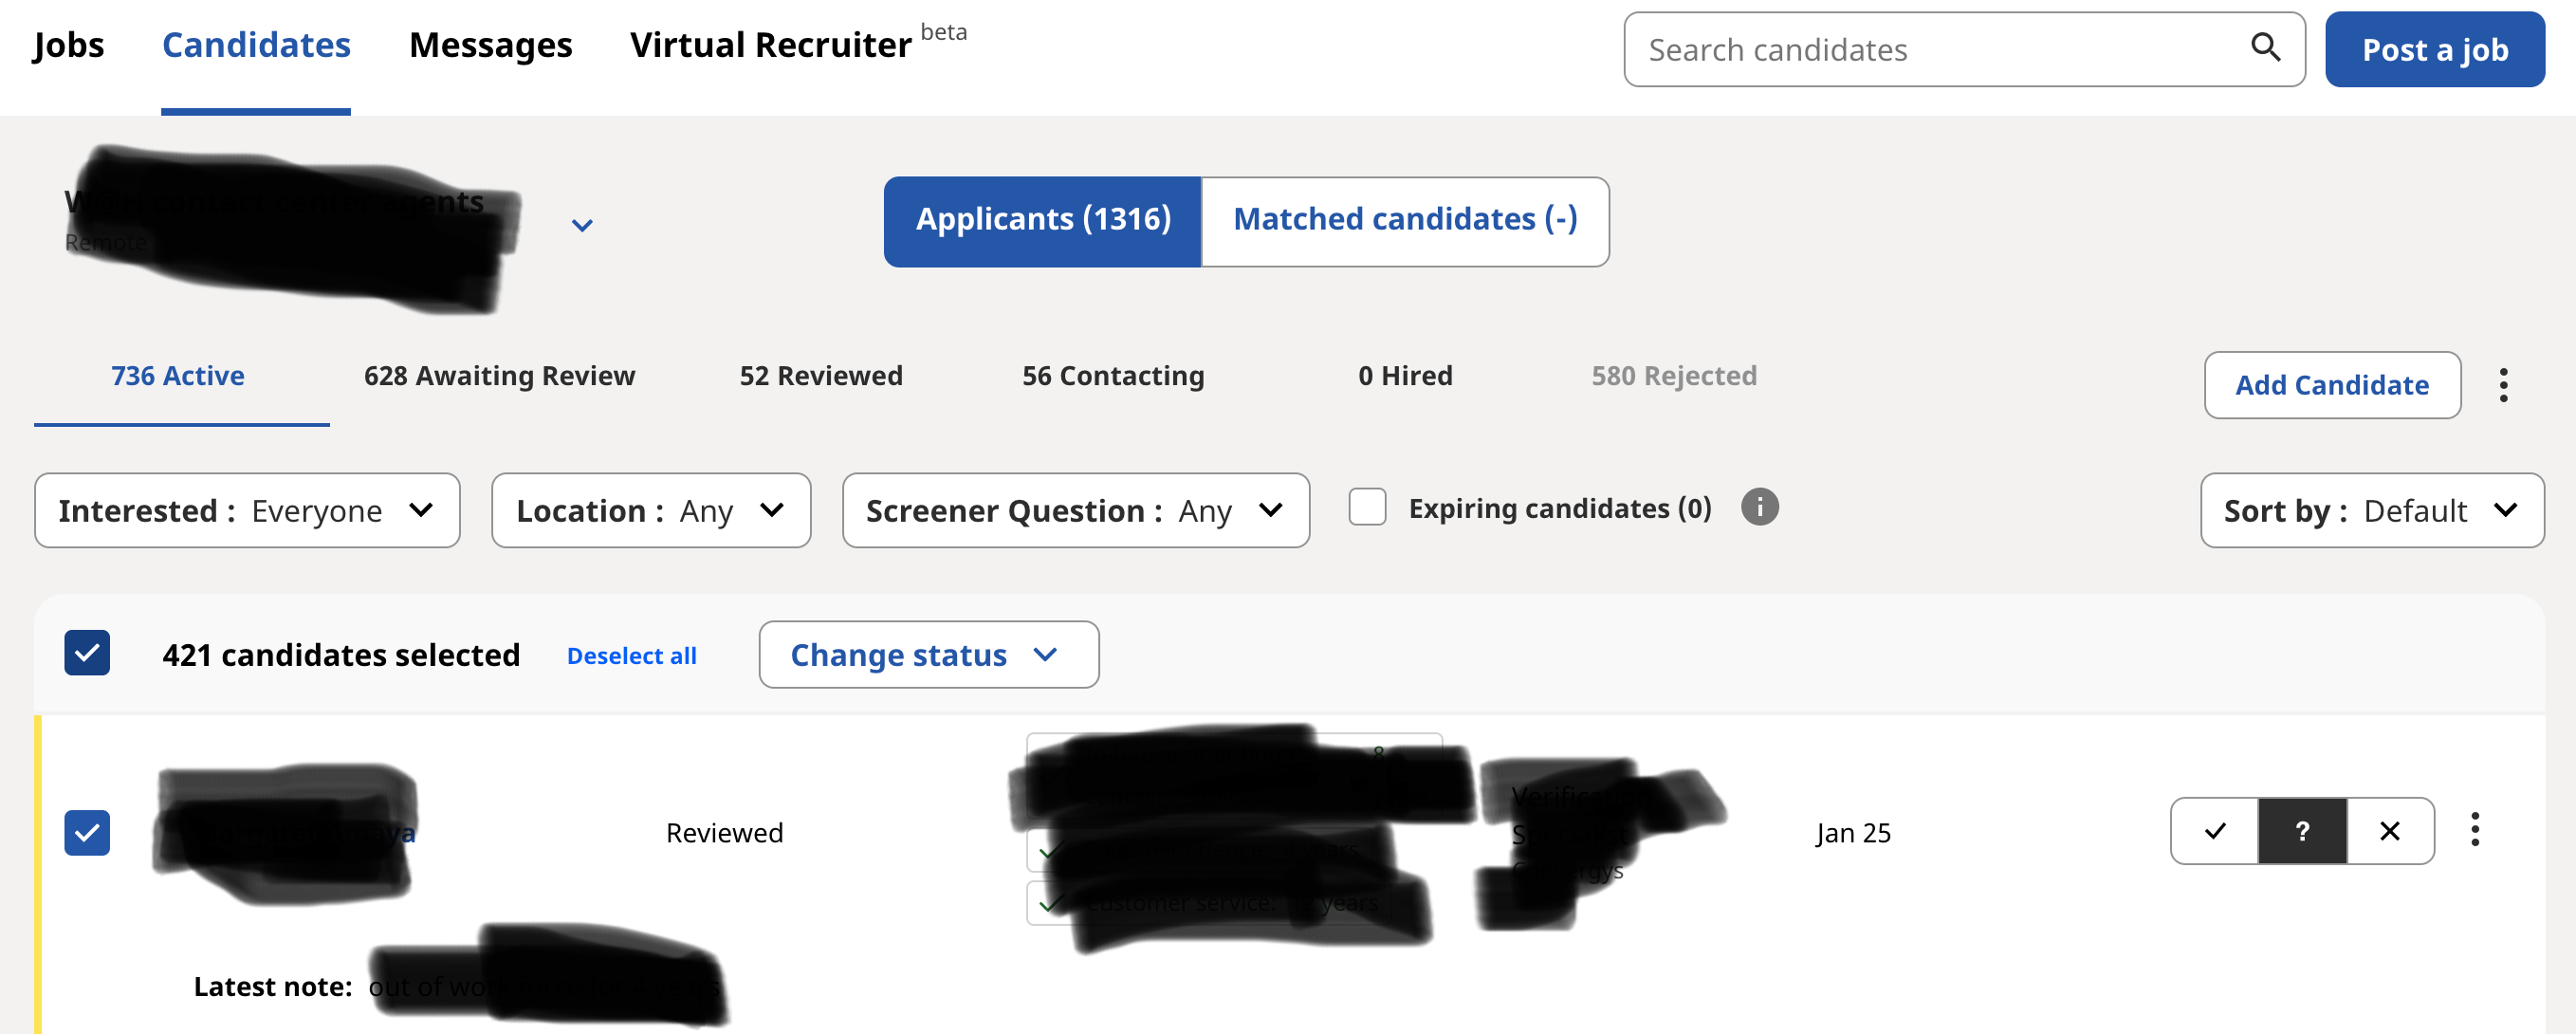
Task: Open the candidate row three-dot menu
Action: tap(2474, 830)
